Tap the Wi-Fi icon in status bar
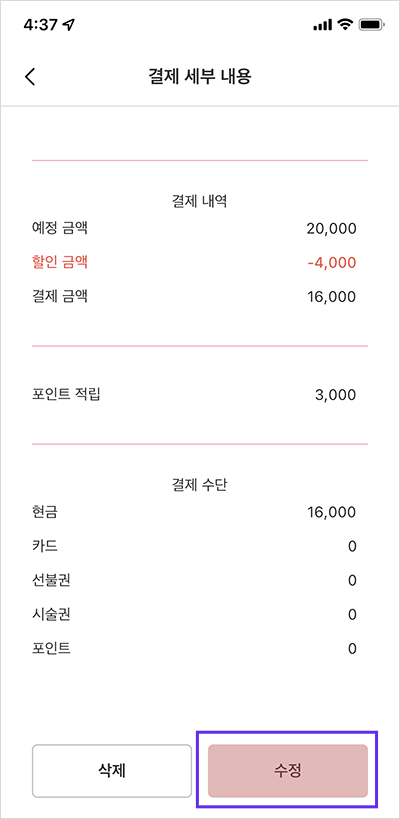Viewport: 400px width, 819px height. click(x=344, y=25)
